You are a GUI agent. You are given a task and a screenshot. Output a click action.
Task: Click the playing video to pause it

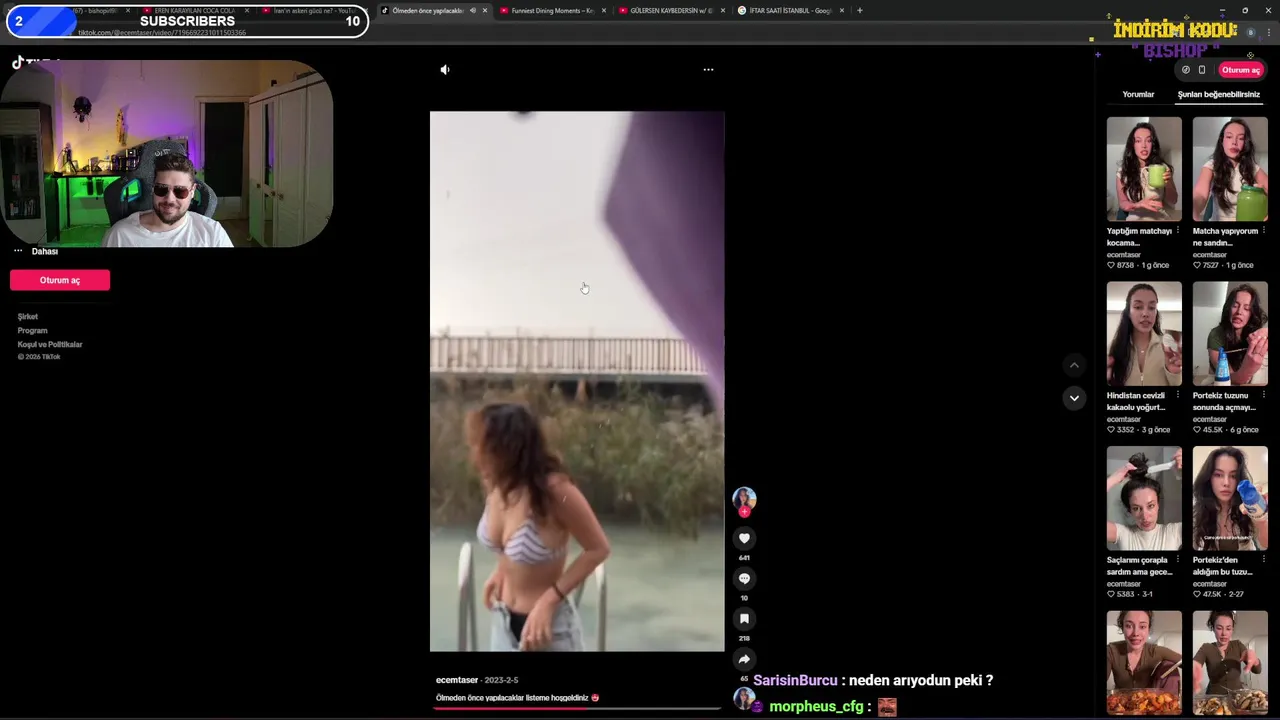[577, 381]
